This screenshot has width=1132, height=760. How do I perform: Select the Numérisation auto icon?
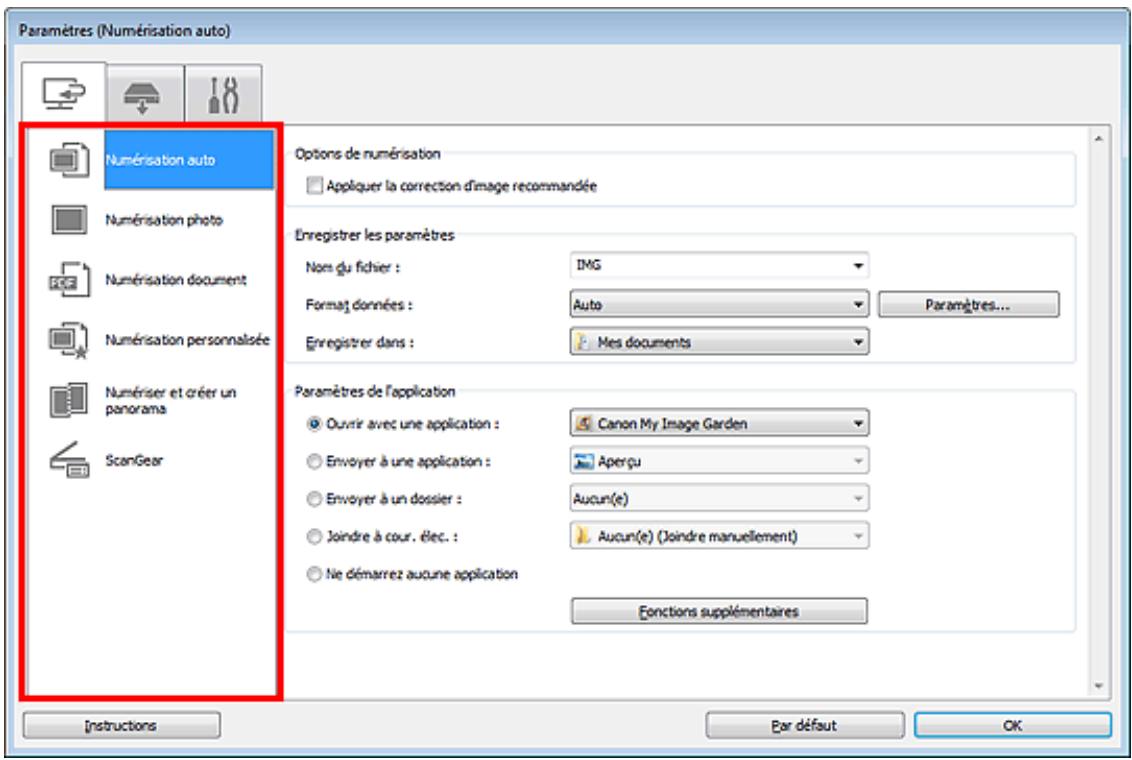point(66,160)
